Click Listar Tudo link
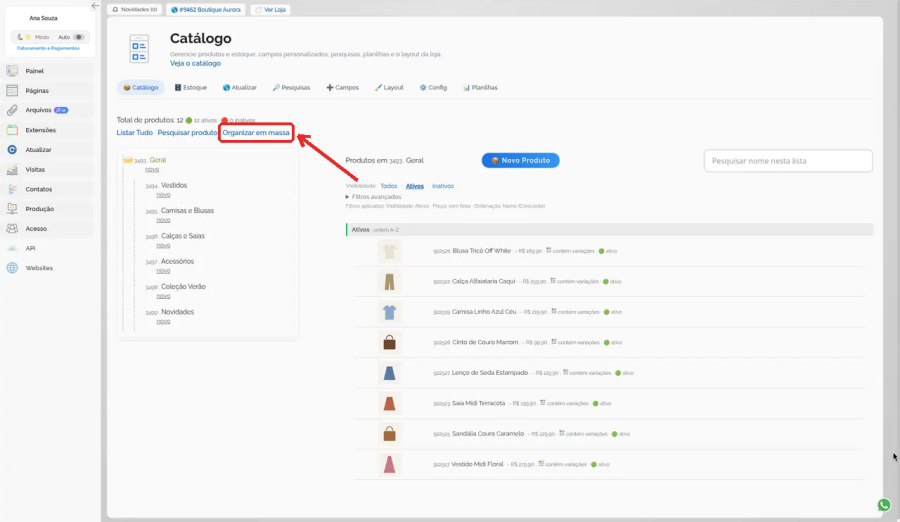The image size is (900, 522). pyautogui.click(x=134, y=133)
